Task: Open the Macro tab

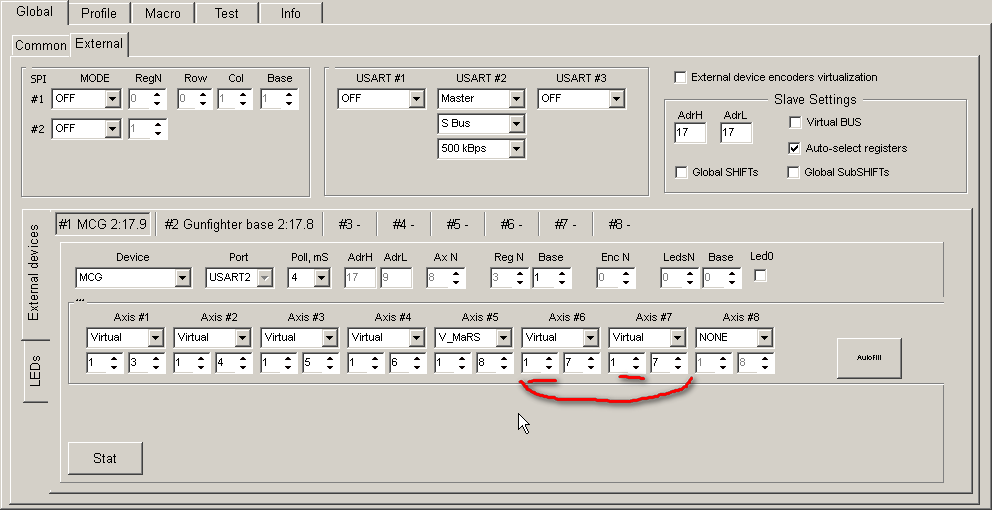Action: pyautogui.click(x=163, y=13)
